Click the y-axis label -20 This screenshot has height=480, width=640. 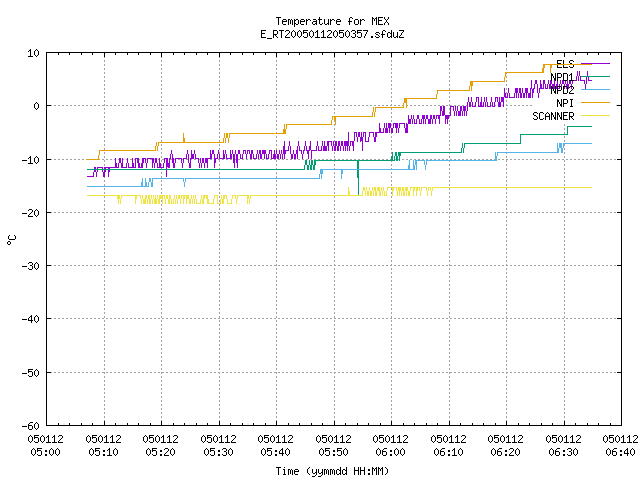point(31,213)
